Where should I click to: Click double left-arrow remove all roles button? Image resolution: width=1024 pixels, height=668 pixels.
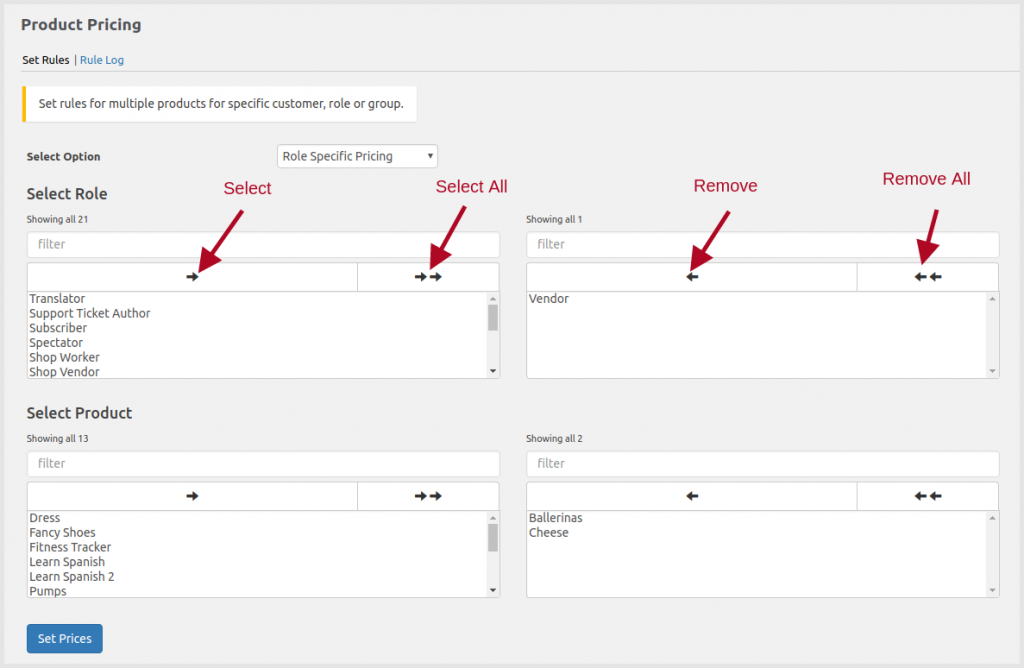pyautogui.click(x=927, y=277)
